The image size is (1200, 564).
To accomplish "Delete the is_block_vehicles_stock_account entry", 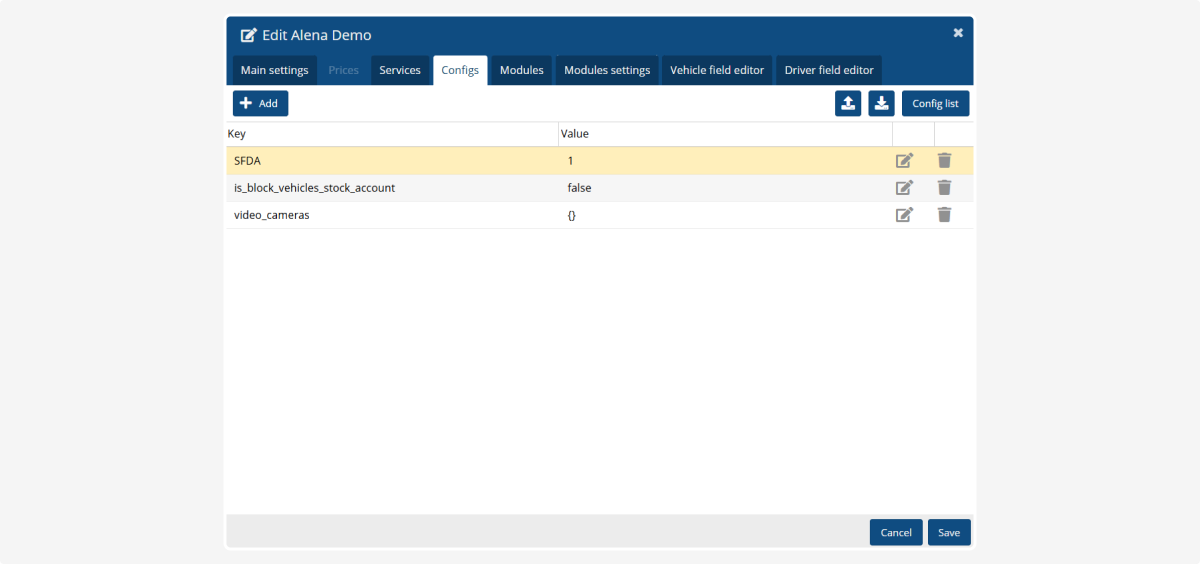I will click(944, 187).
